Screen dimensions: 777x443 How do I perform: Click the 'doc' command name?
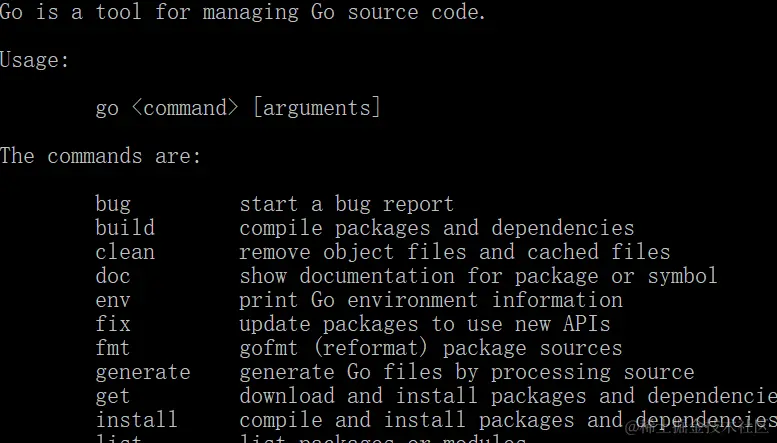(113, 276)
